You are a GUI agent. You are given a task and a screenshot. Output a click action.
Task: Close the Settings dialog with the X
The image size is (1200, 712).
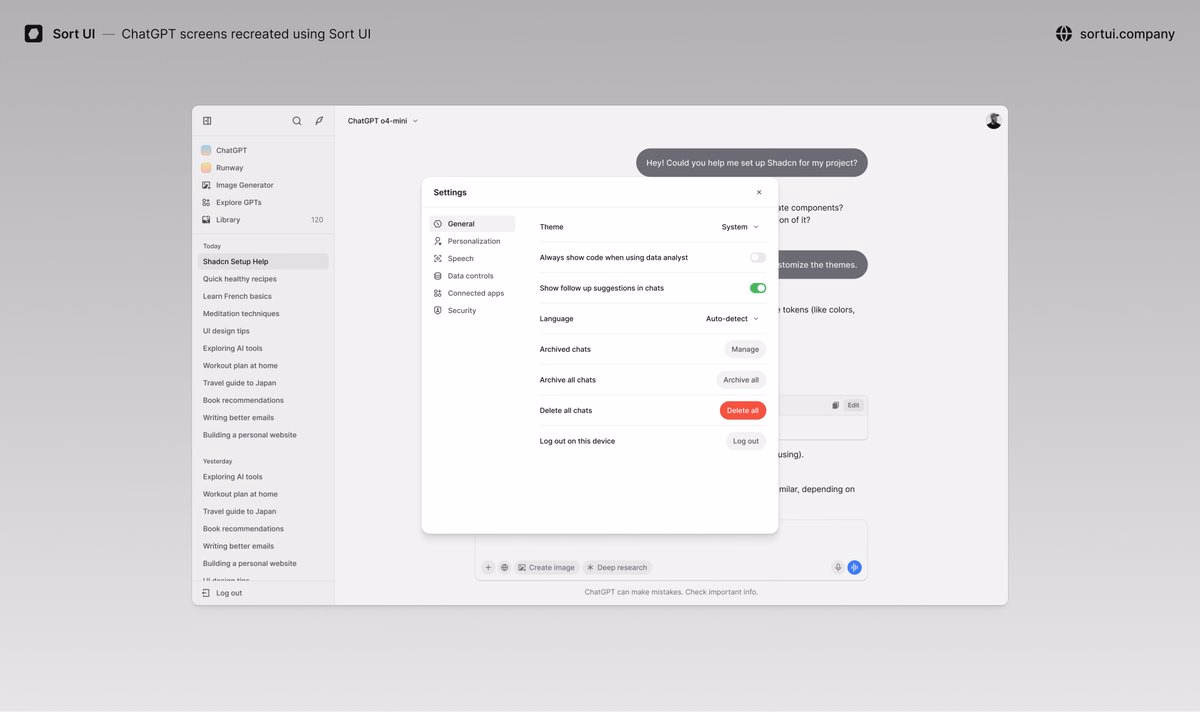759,192
